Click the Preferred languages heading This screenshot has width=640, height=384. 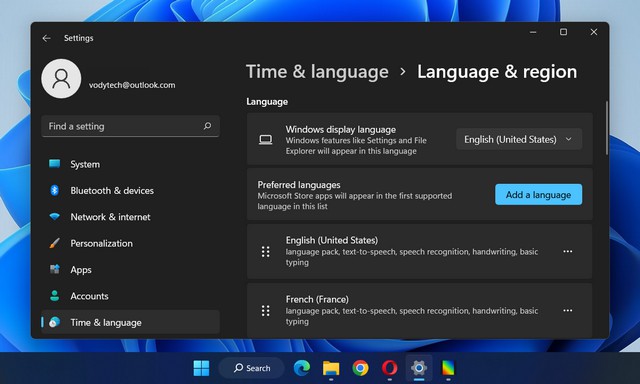coord(299,185)
